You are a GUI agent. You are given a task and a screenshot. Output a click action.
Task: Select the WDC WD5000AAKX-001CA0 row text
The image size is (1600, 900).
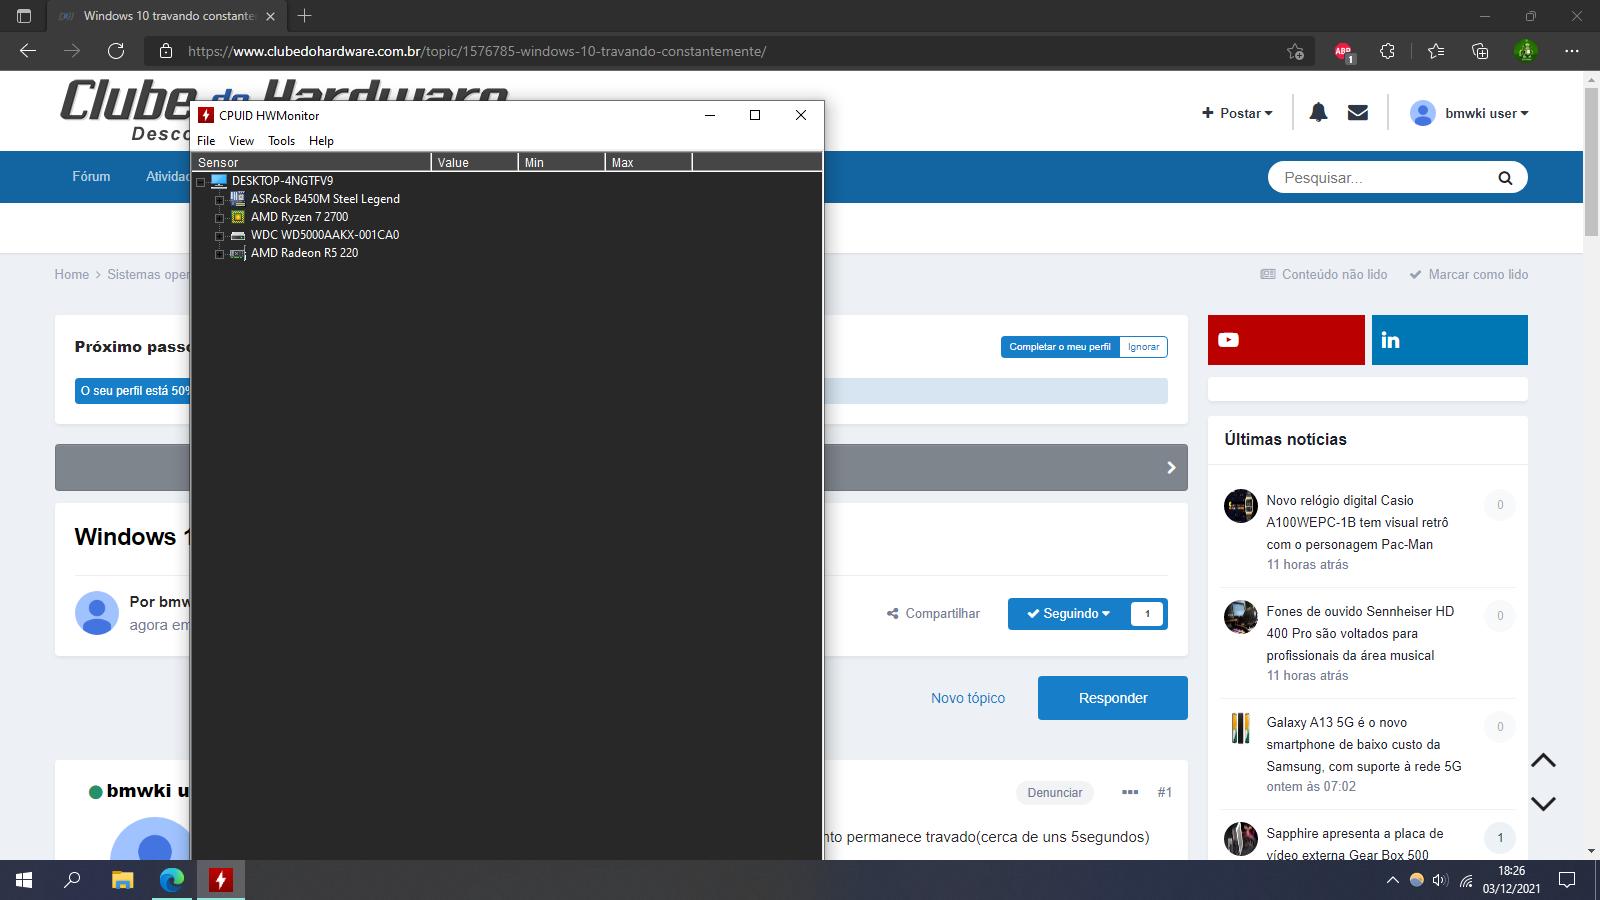(325, 235)
